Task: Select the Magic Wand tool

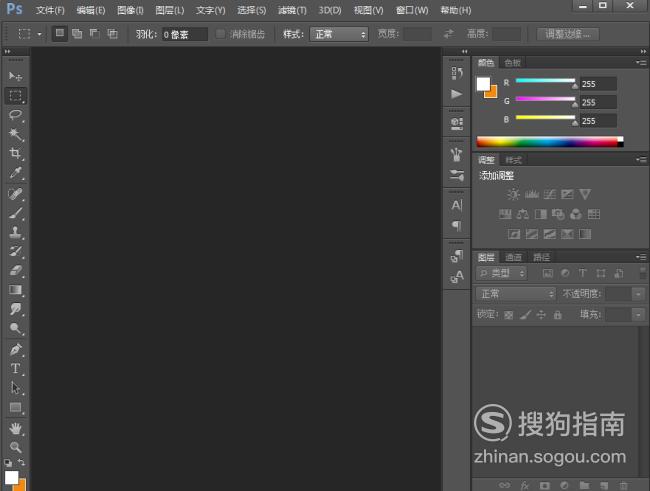Action: click(x=16, y=134)
